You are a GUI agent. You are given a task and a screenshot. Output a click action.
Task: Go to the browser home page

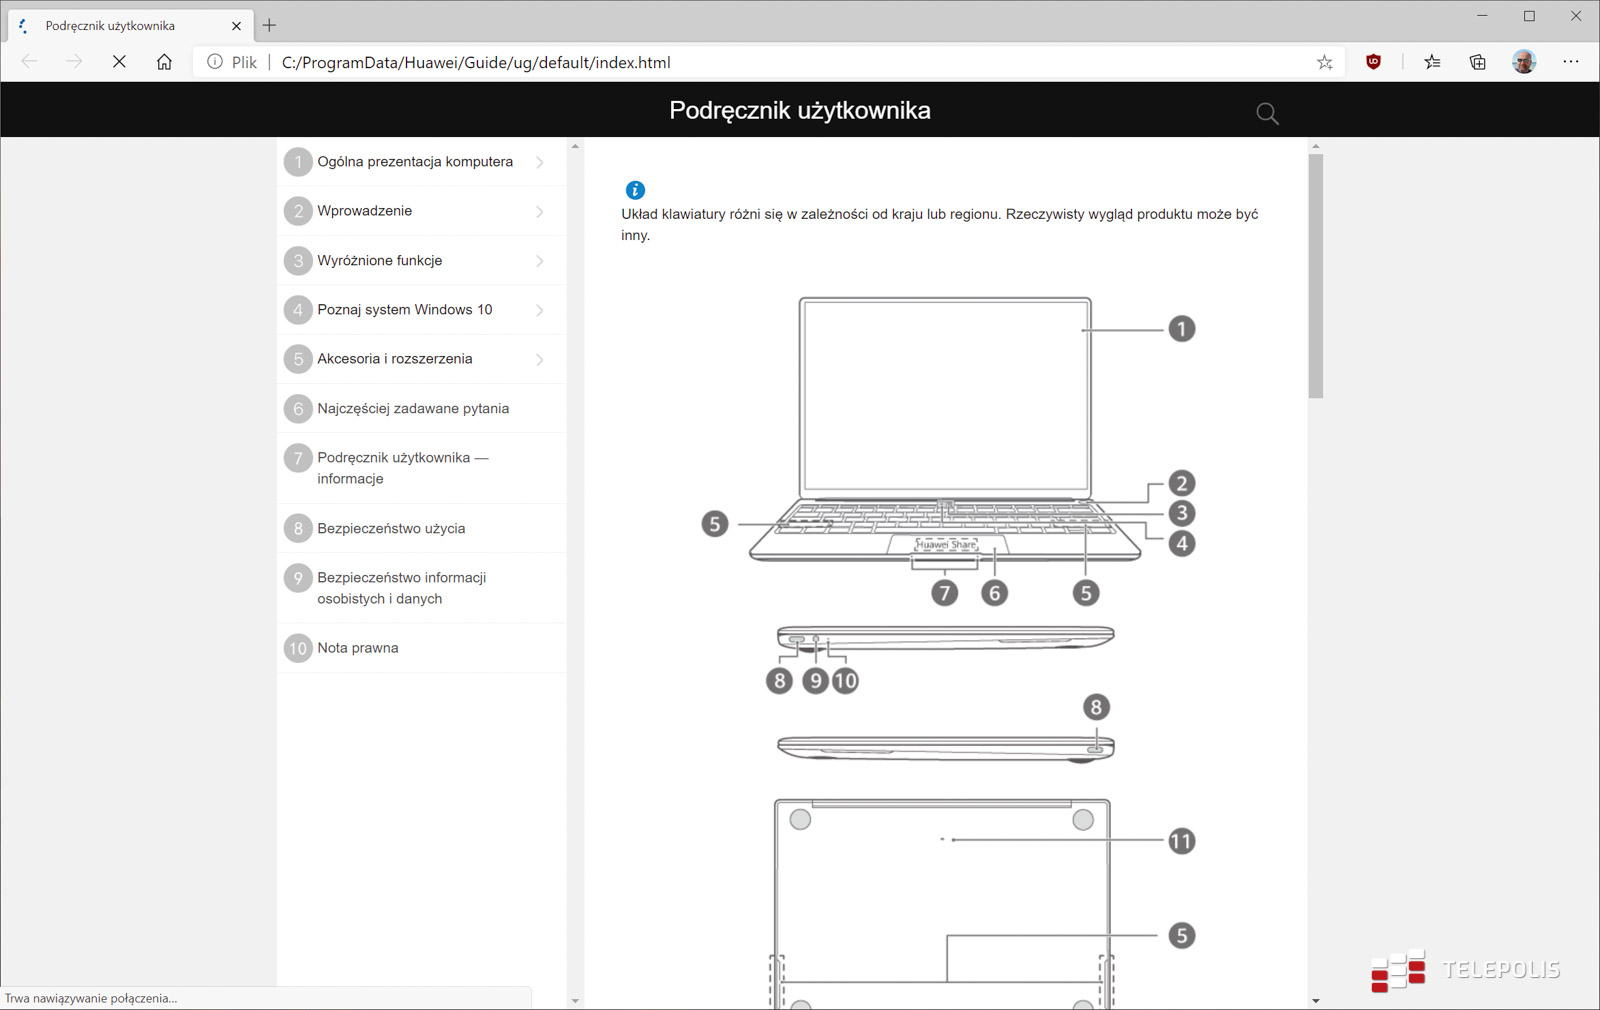164,62
